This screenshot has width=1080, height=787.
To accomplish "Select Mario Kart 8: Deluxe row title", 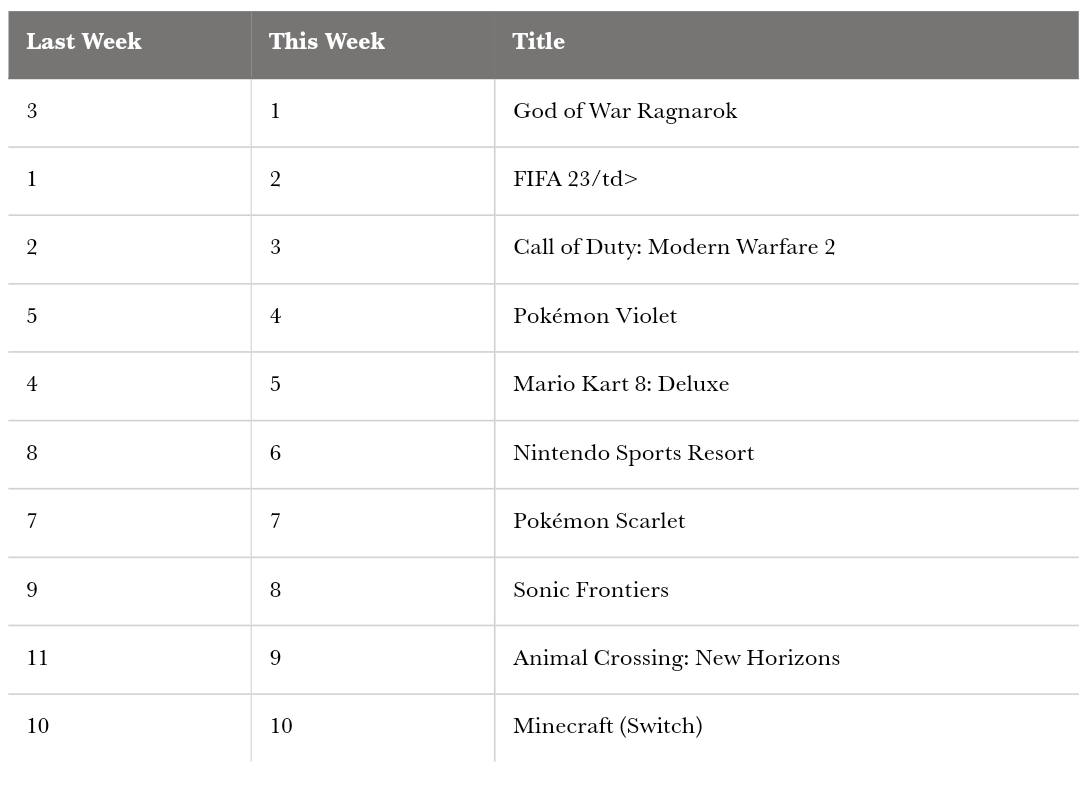I will [x=621, y=384].
